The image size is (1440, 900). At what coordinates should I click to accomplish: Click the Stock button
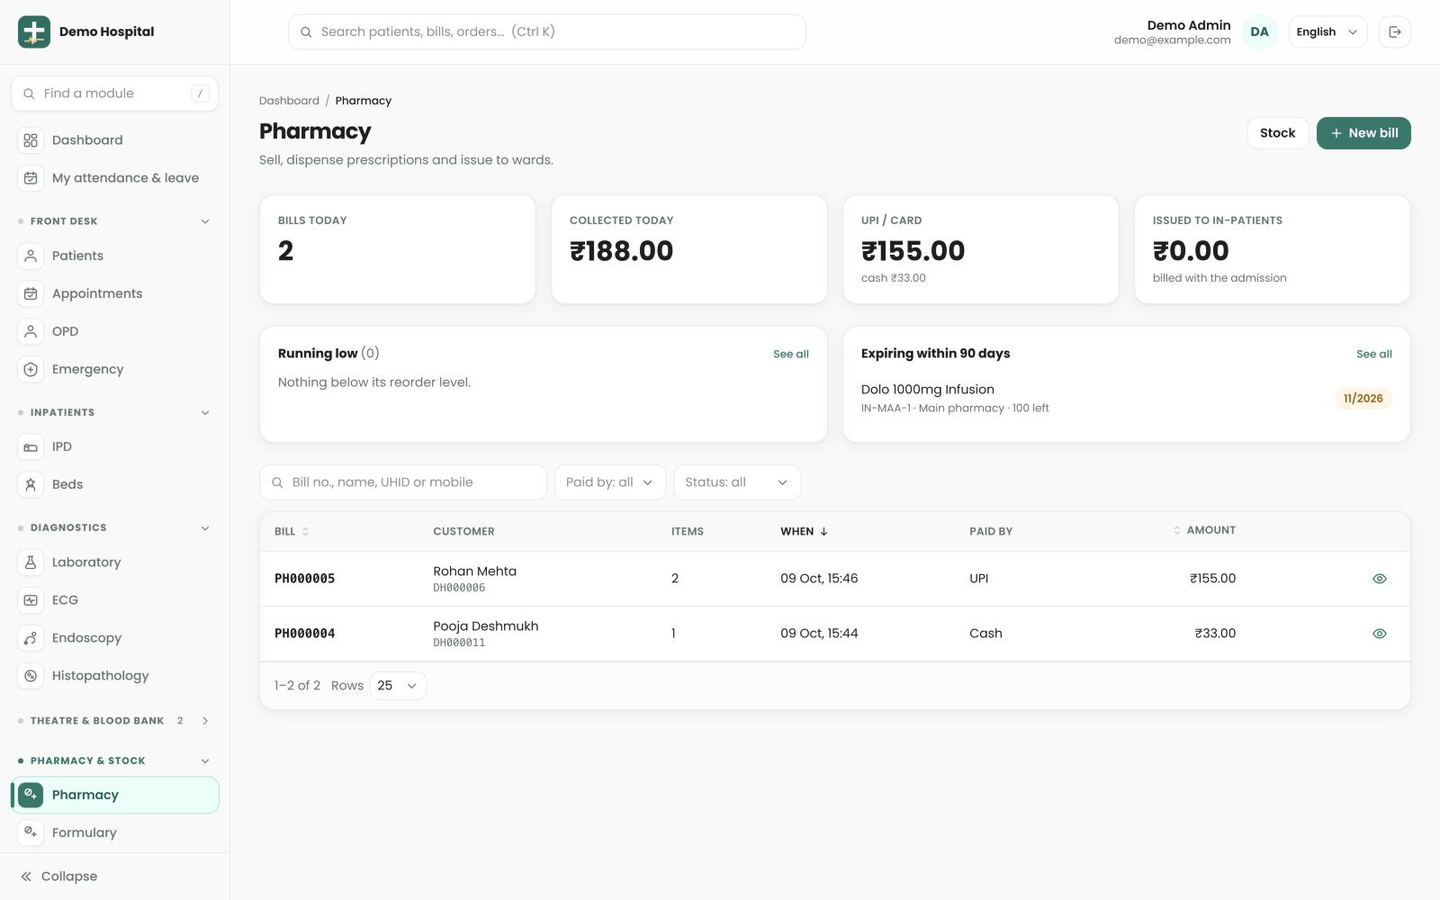click(x=1277, y=133)
